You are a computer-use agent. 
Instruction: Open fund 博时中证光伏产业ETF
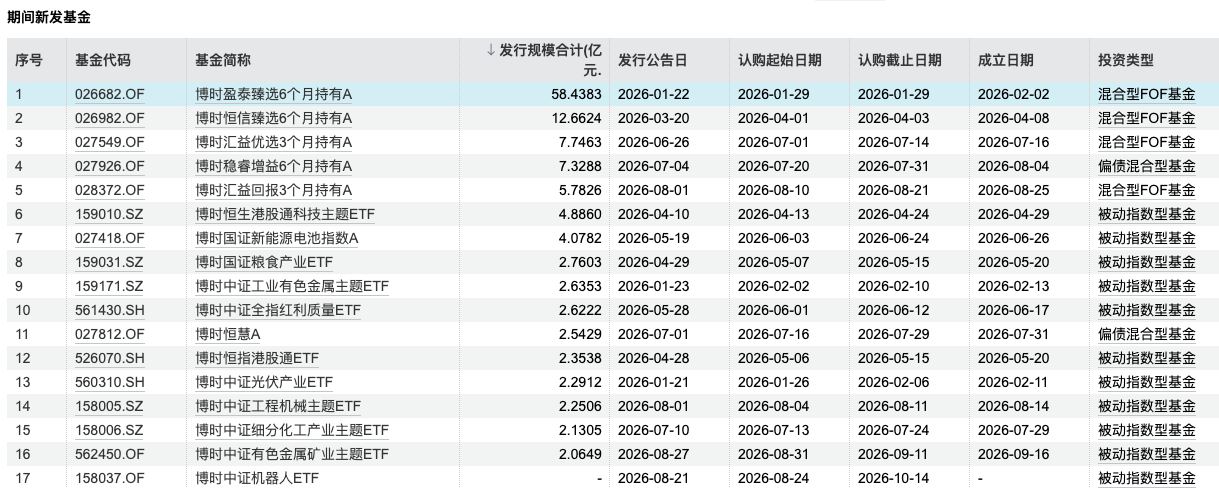tap(264, 383)
